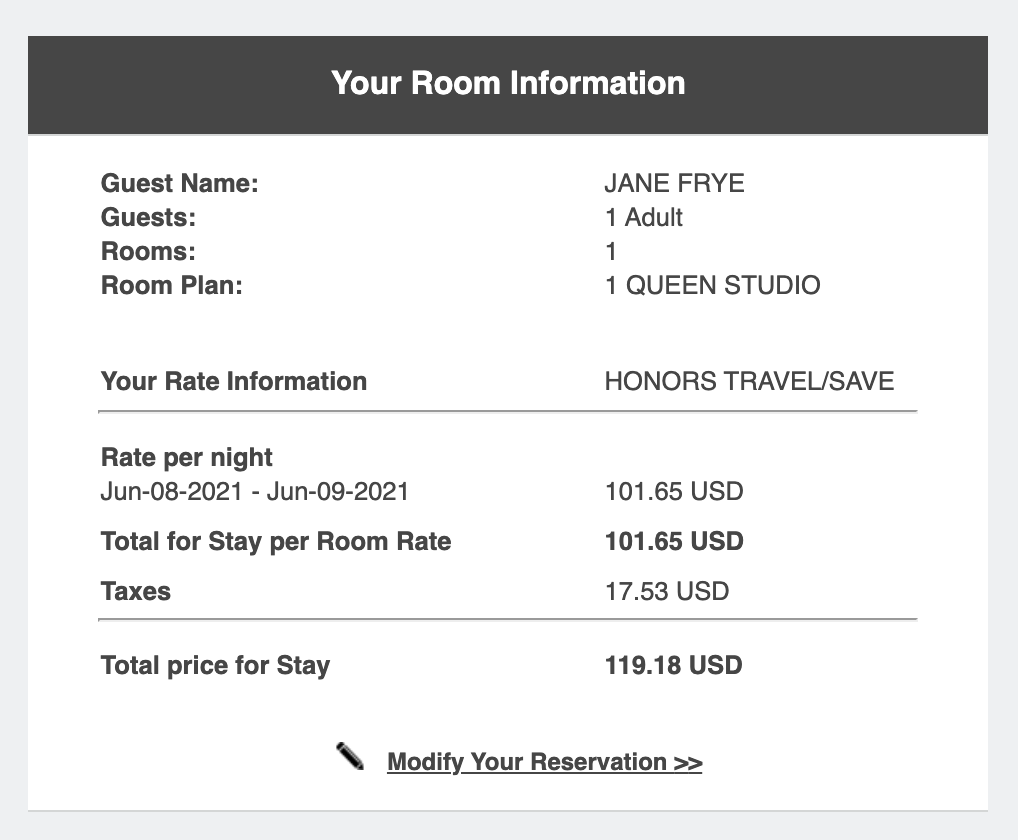Image resolution: width=1018 pixels, height=840 pixels.
Task: Select the 17.53 USD taxes amount
Action: [x=667, y=591]
